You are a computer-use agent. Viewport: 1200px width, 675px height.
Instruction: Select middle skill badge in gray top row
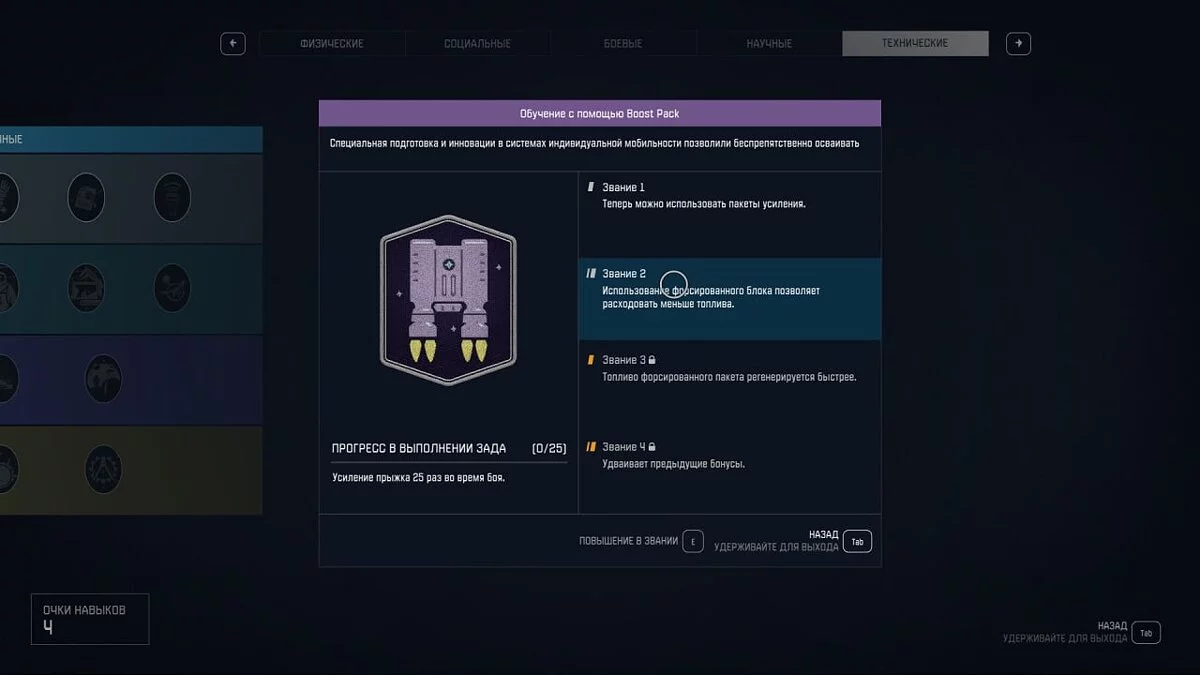click(86, 198)
